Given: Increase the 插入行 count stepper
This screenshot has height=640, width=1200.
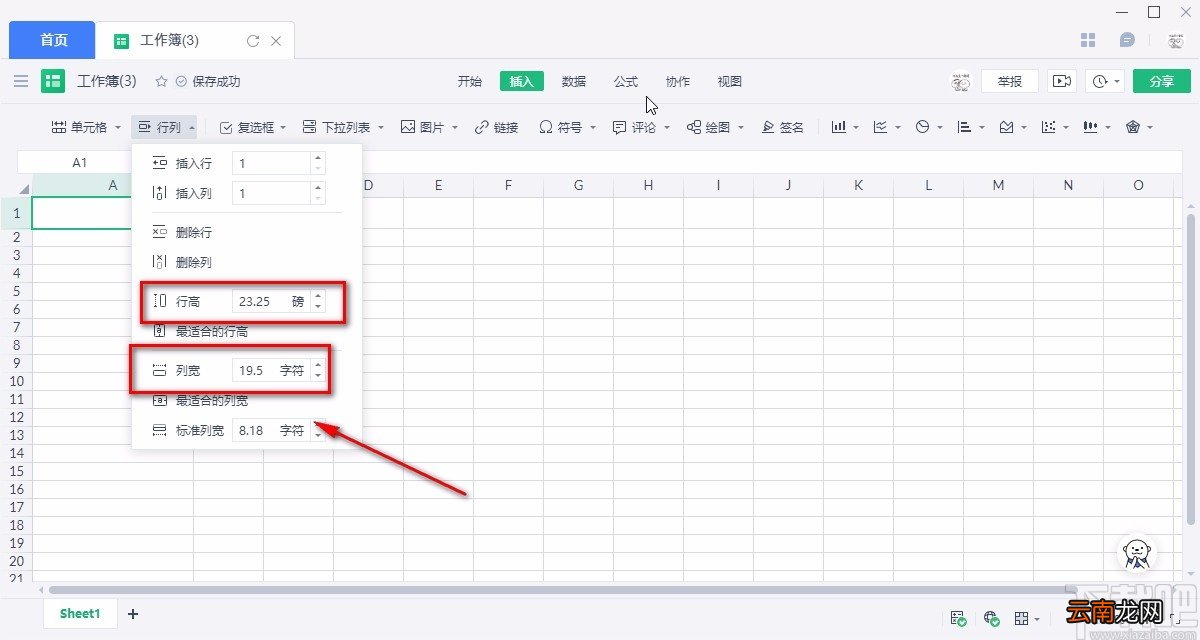Looking at the screenshot, I should pyautogui.click(x=318, y=158).
